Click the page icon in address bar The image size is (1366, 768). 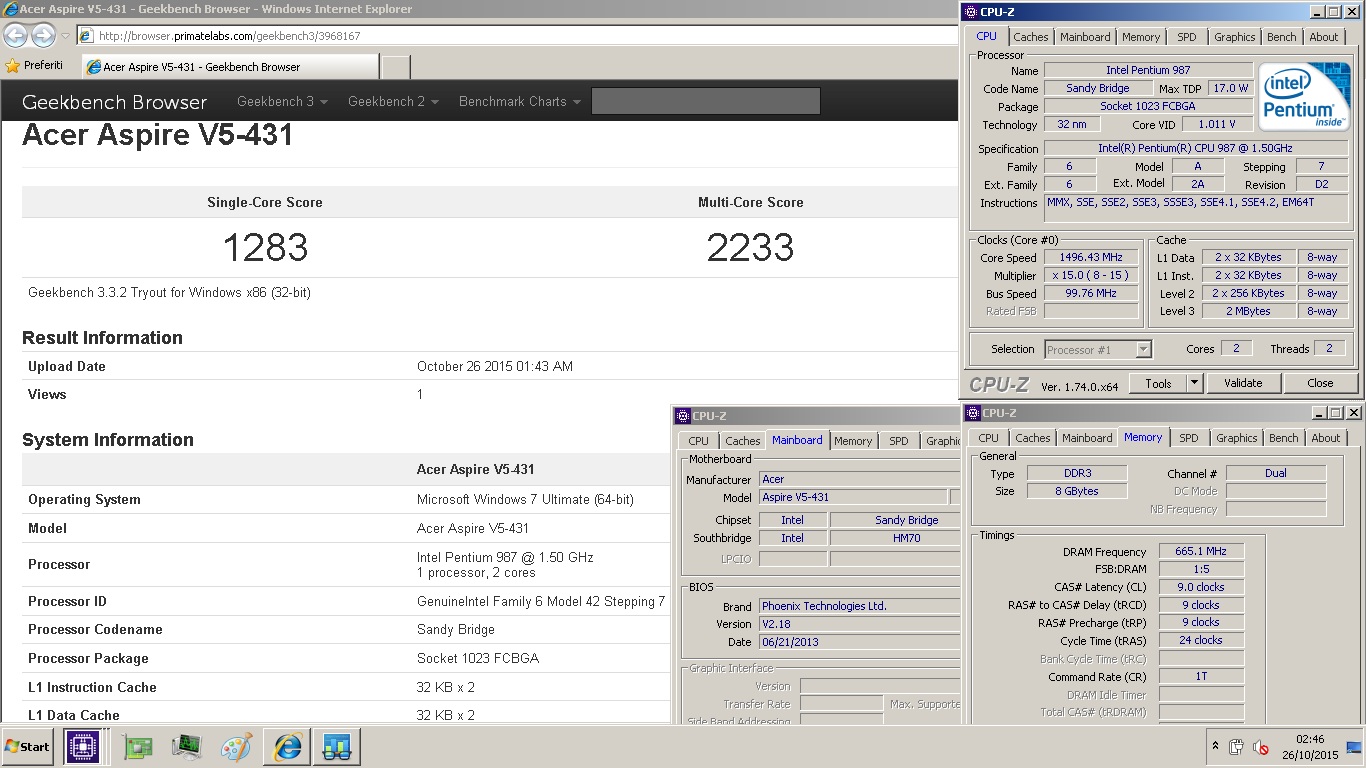pos(86,36)
